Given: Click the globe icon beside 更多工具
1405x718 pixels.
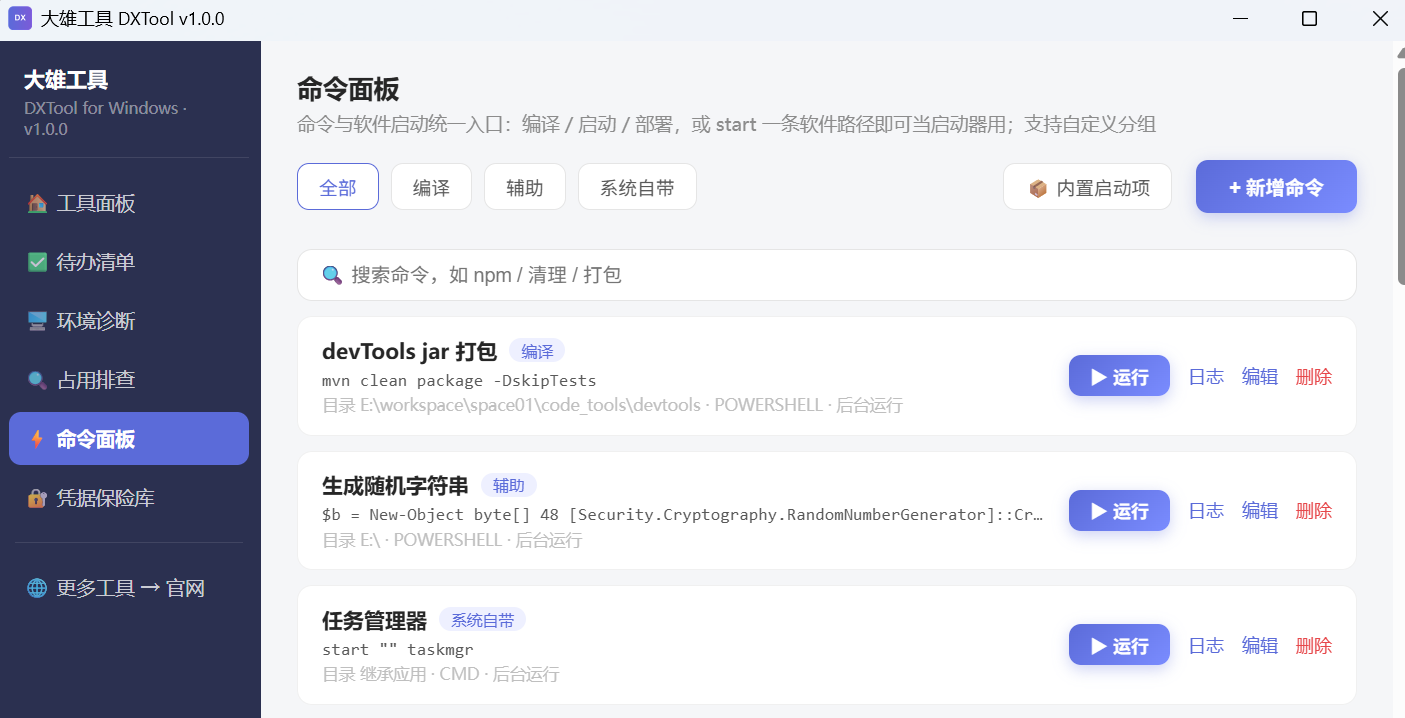Looking at the screenshot, I should point(37,588).
